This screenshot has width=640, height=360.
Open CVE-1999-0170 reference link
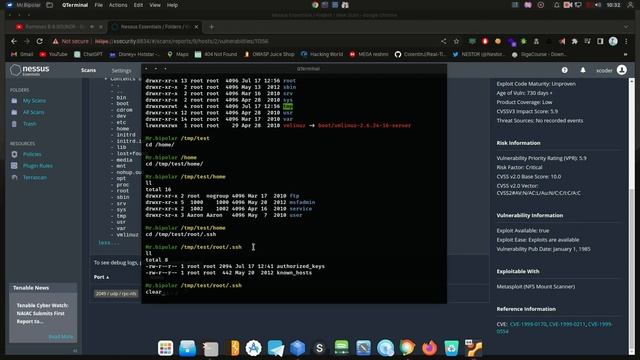point(528,324)
